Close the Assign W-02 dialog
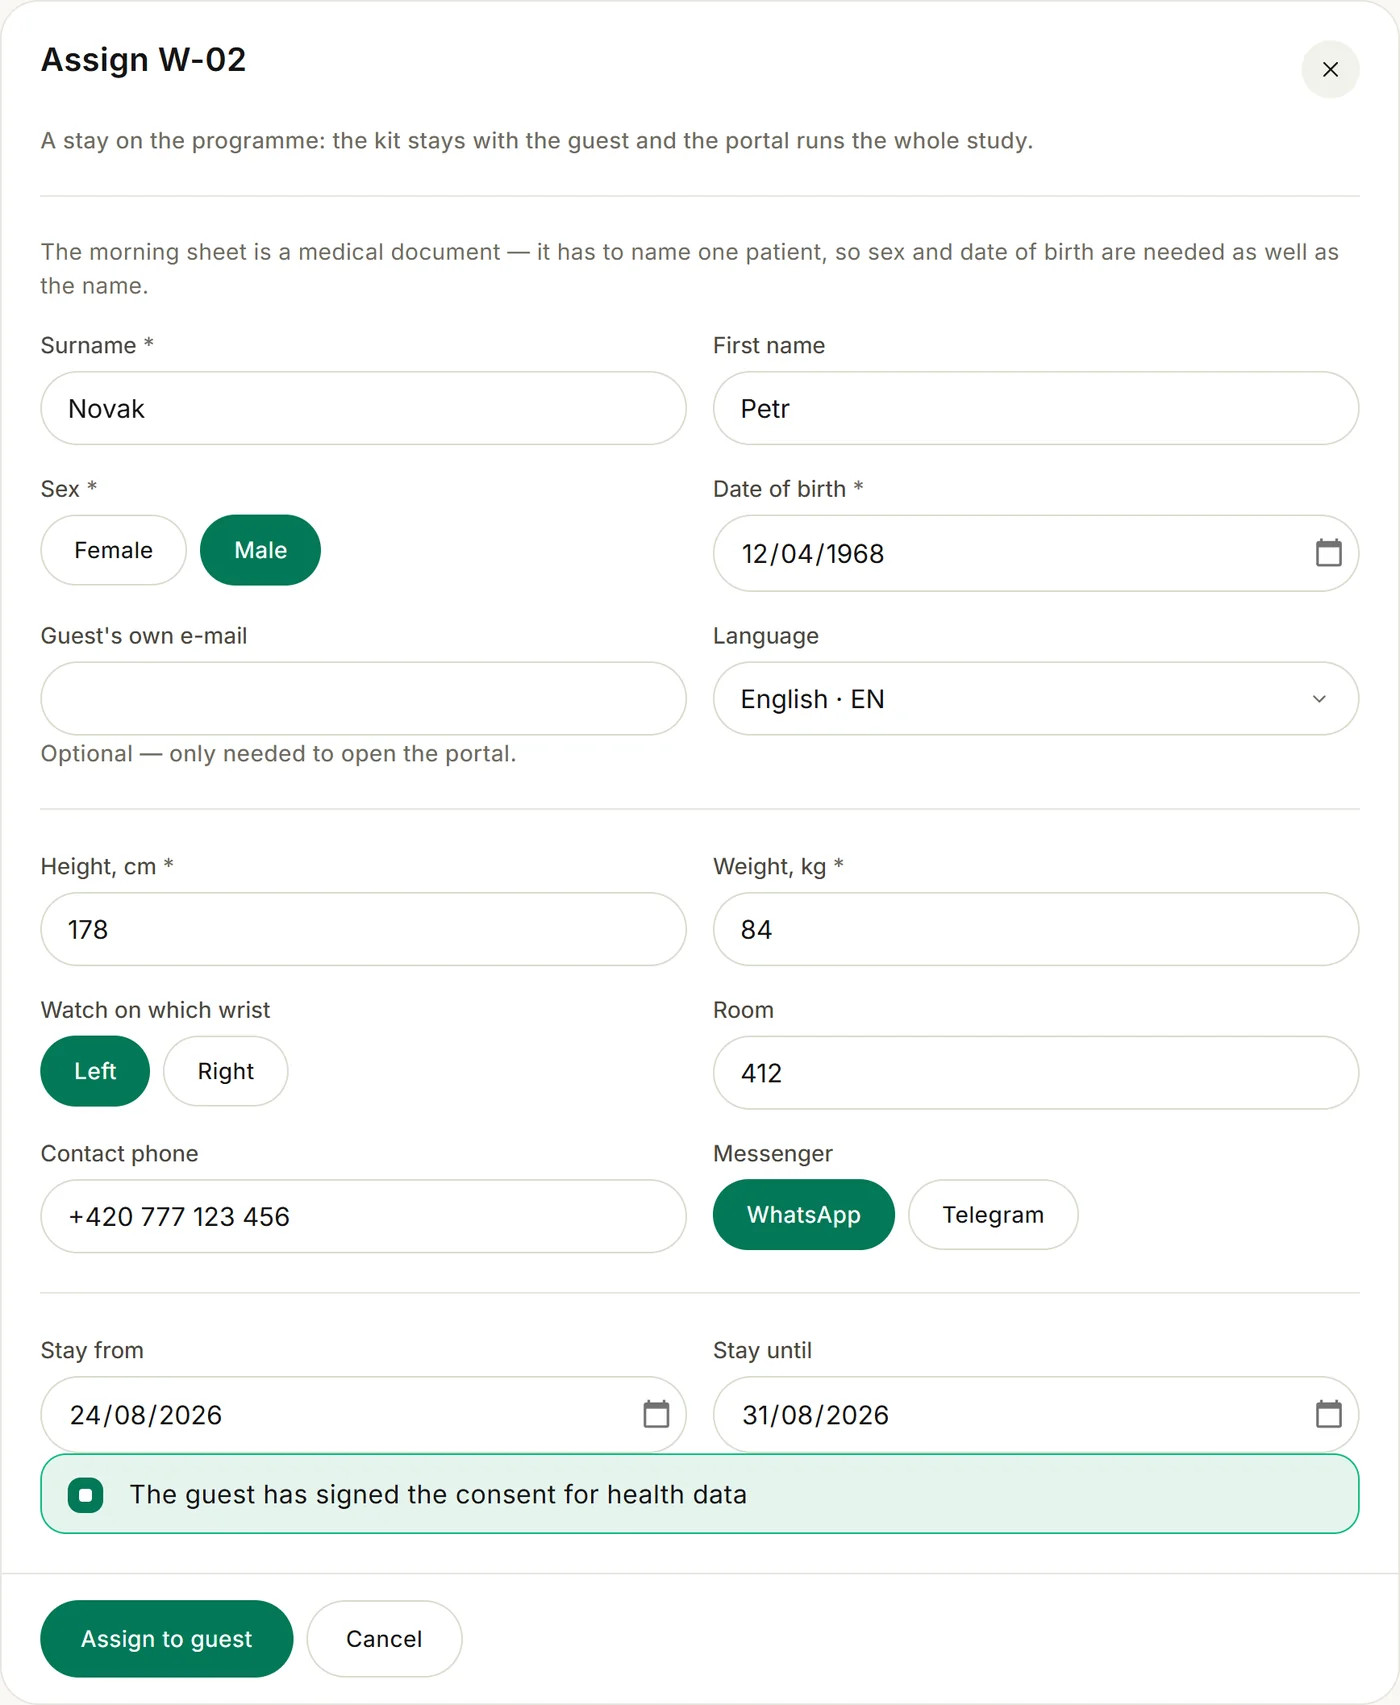 tap(1330, 70)
